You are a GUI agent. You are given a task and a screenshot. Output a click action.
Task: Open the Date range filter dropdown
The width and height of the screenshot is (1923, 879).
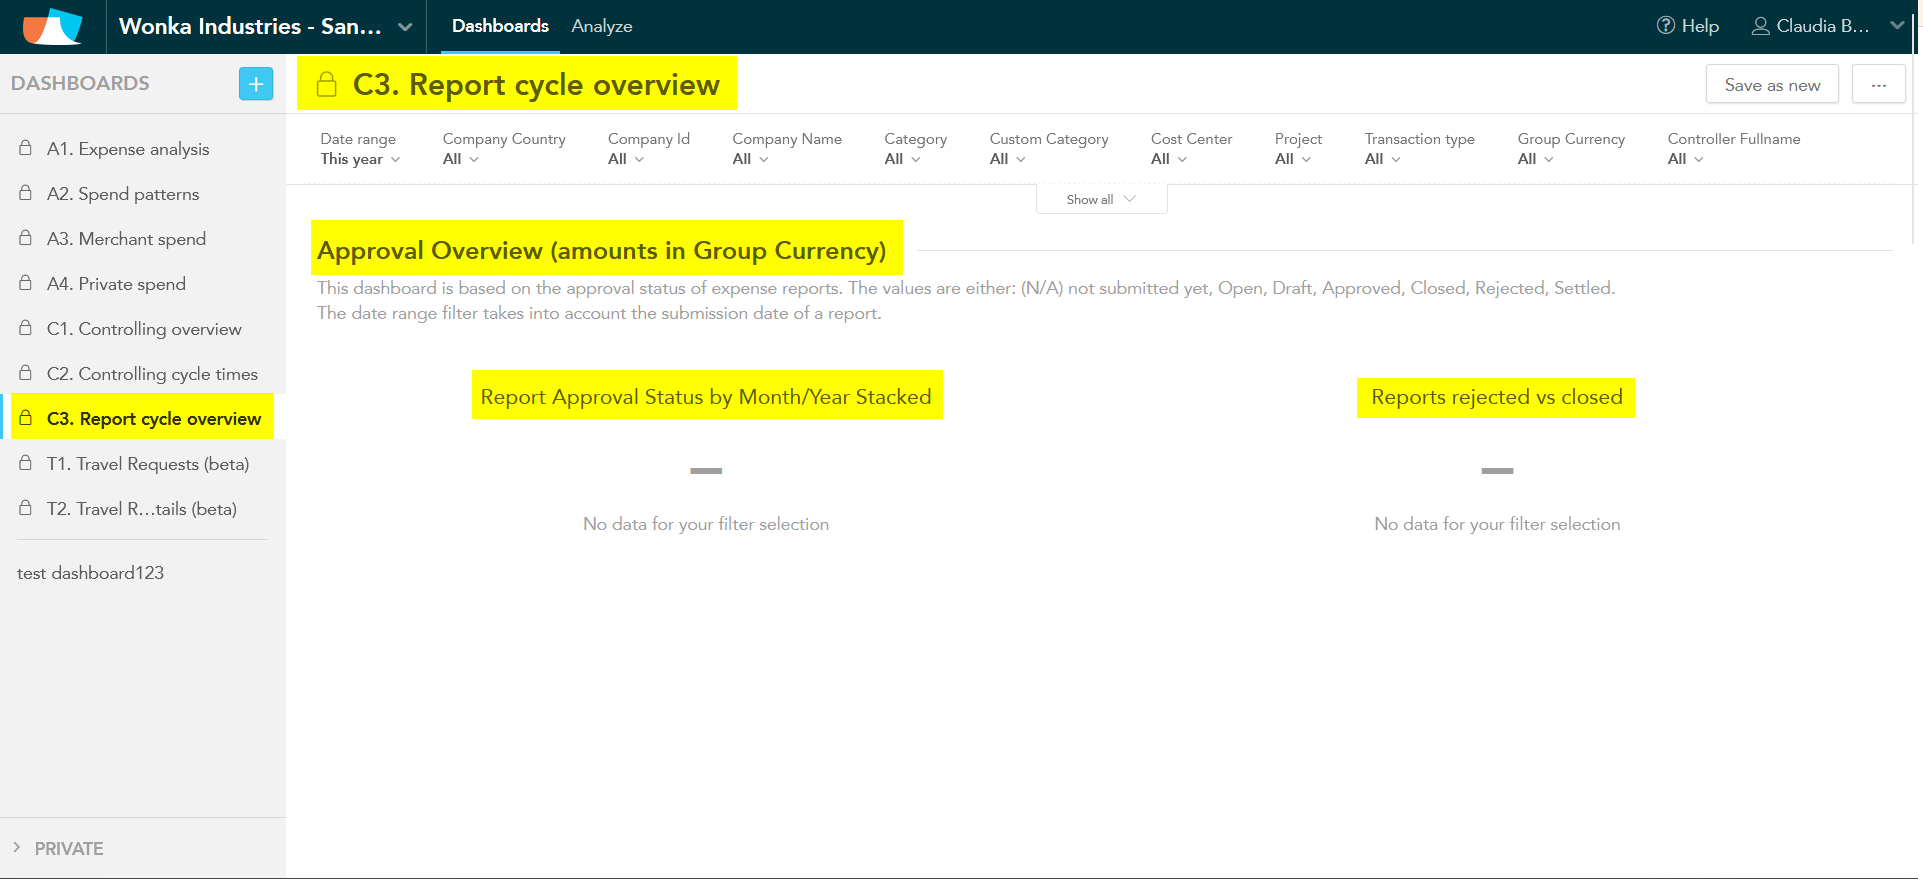click(360, 159)
